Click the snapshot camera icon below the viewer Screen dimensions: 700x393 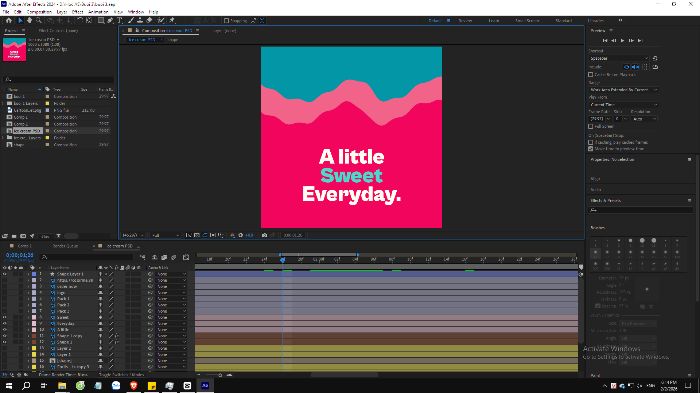pos(264,235)
